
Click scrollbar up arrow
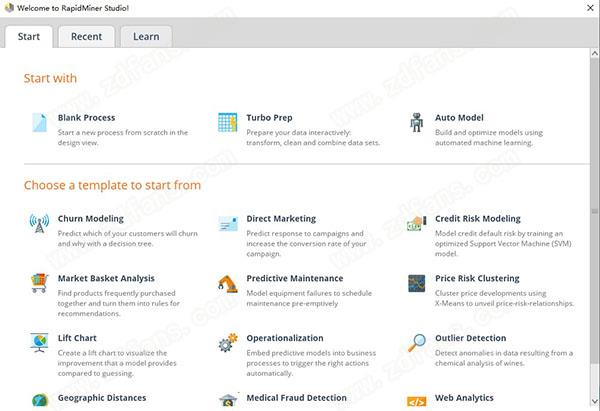pyautogui.click(x=595, y=54)
